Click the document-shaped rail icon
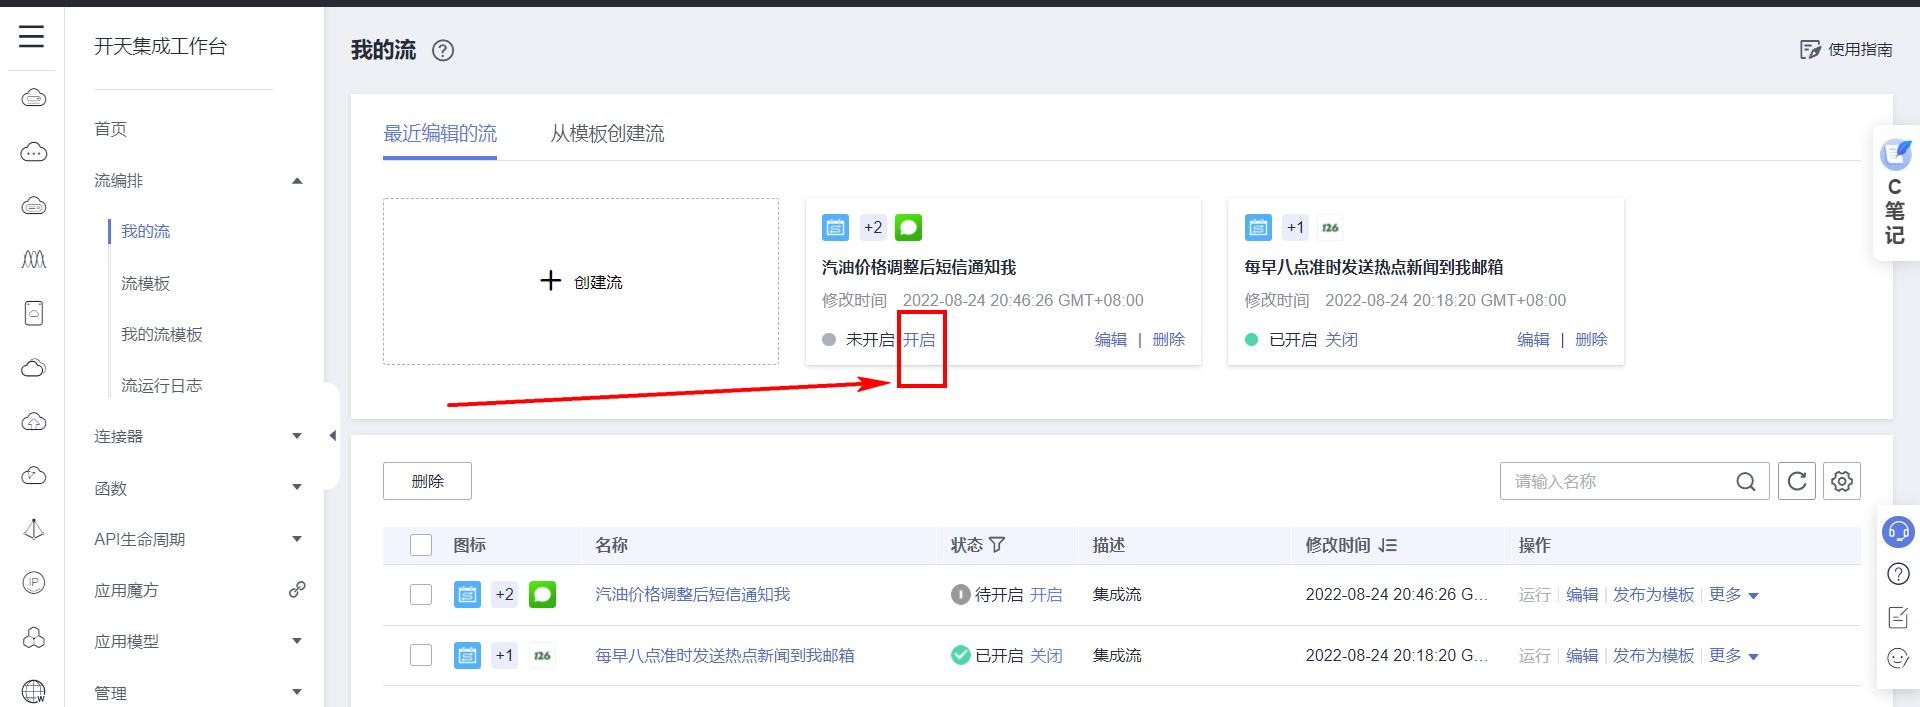This screenshot has height=707, width=1920. click(x=34, y=313)
